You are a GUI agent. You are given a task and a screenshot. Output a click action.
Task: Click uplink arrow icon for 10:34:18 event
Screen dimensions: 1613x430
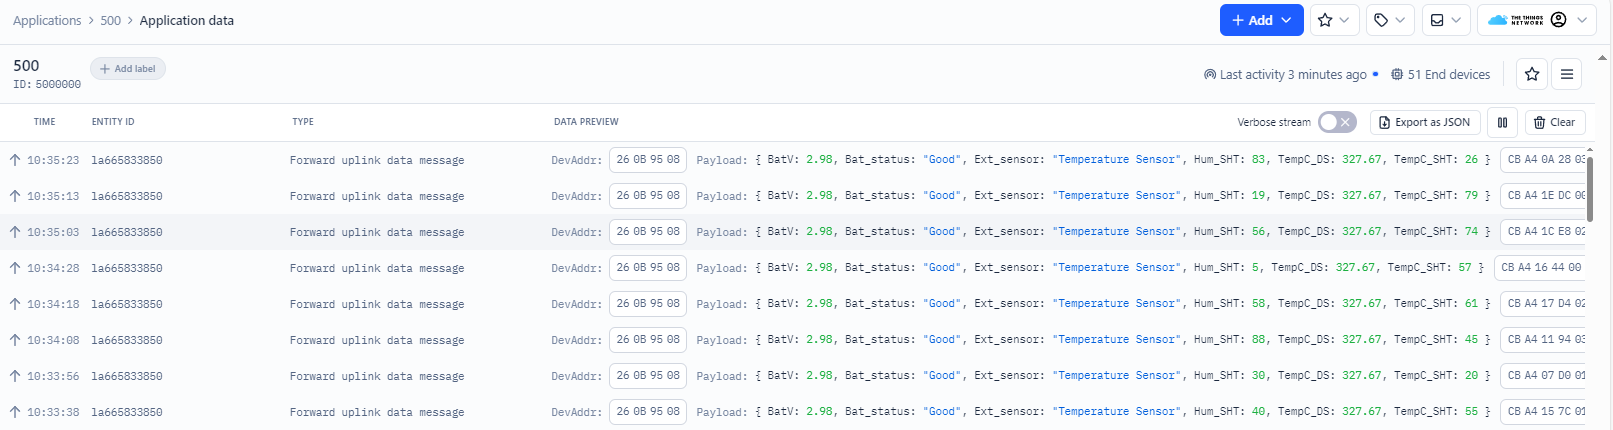(x=15, y=304)
